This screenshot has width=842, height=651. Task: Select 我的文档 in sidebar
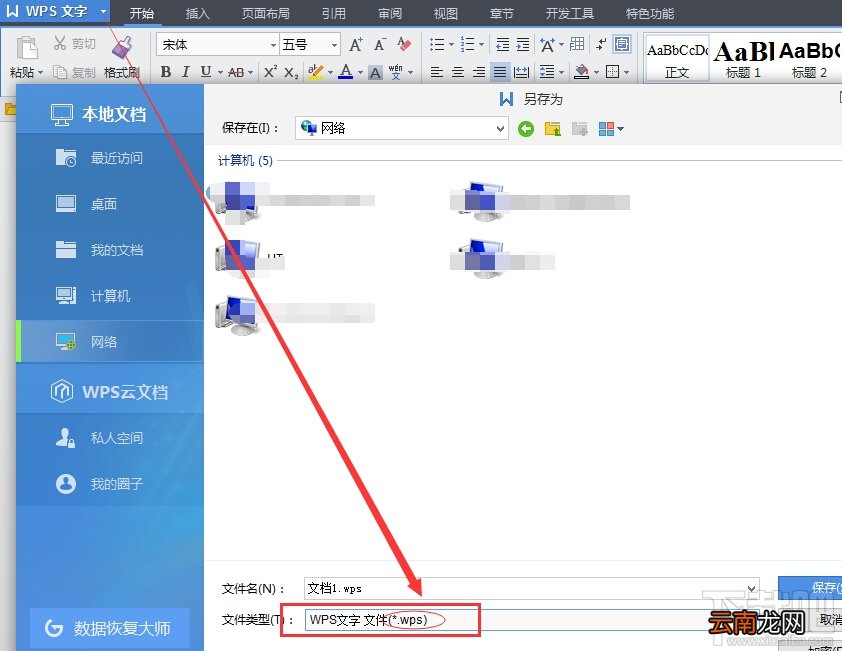pos(110,250)
